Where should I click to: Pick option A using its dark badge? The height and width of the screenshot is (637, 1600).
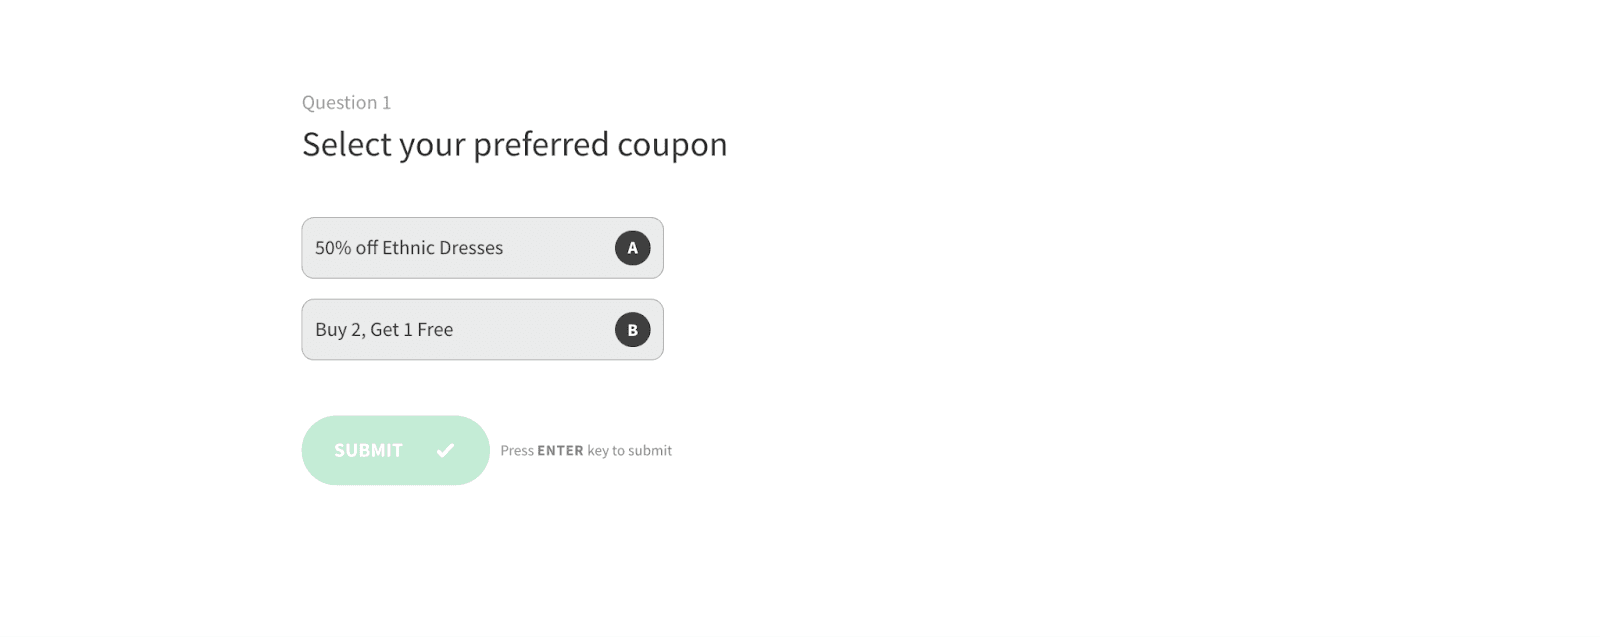click(x=632, y=248)
